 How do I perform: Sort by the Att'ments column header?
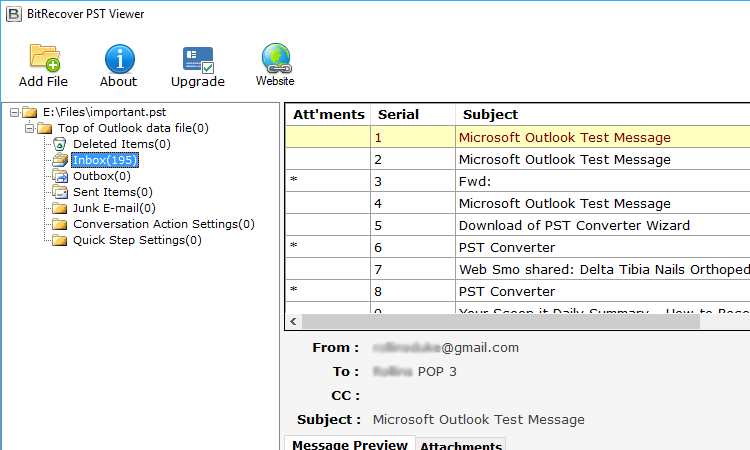click(x=328, y=115)
